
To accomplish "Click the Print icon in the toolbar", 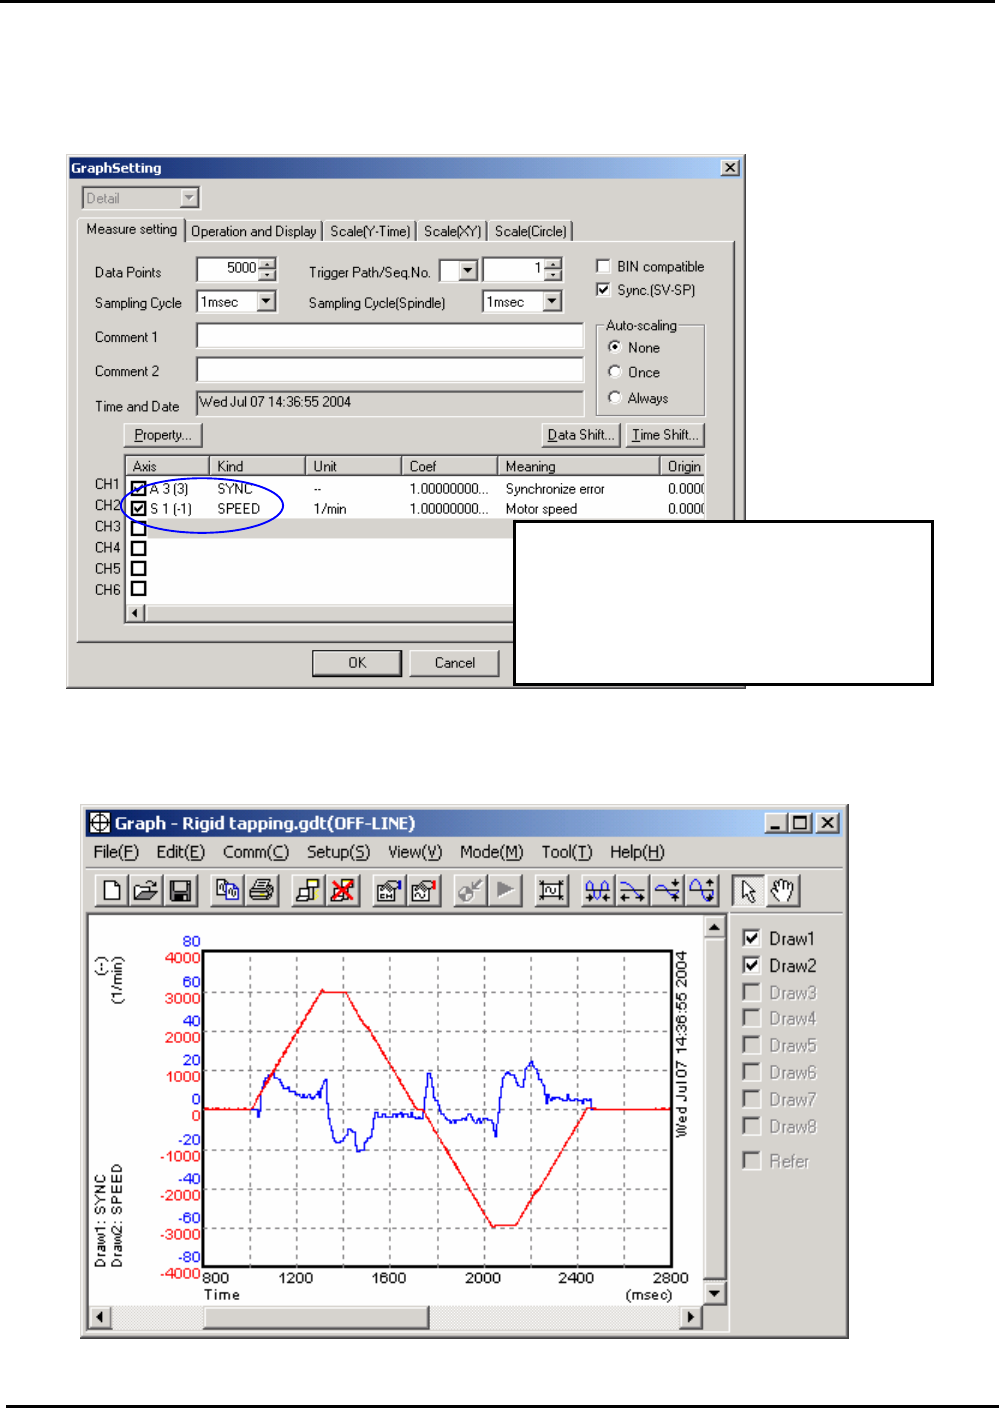I will coord(262,890).
